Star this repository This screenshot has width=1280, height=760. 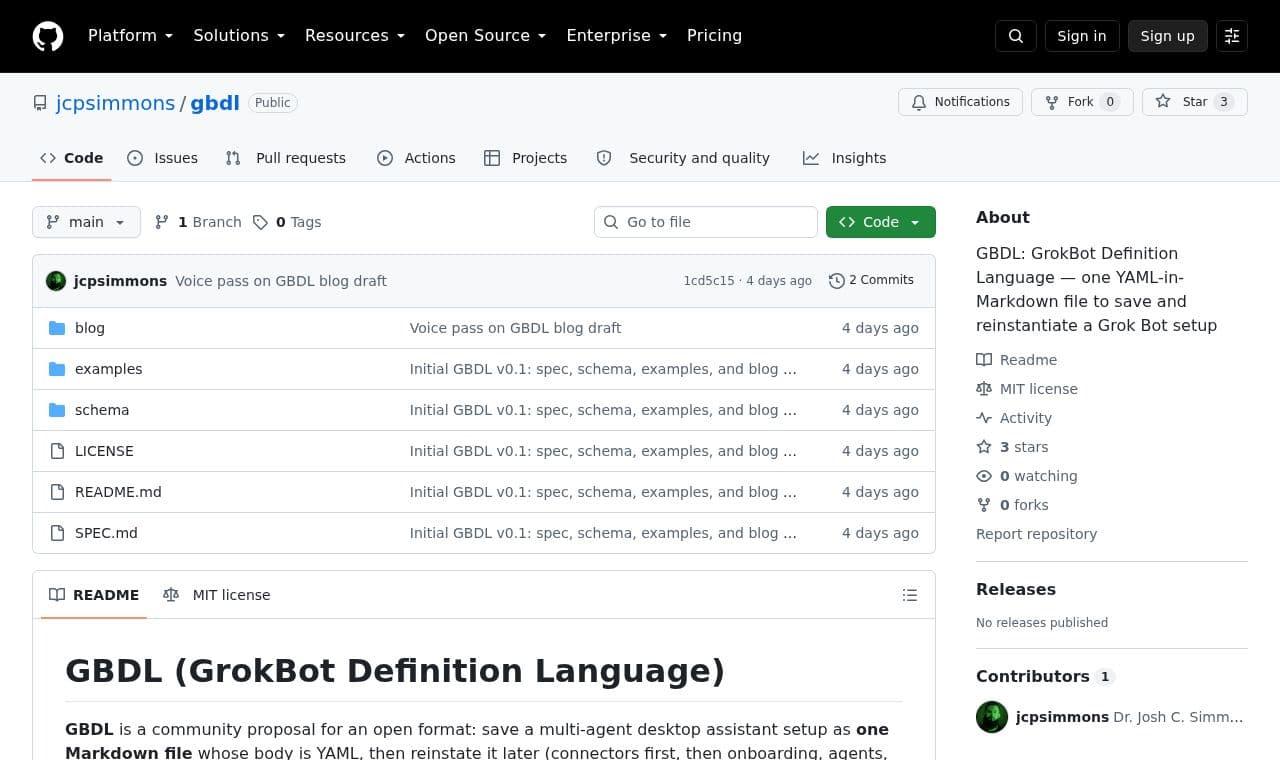click(1195, 102)
